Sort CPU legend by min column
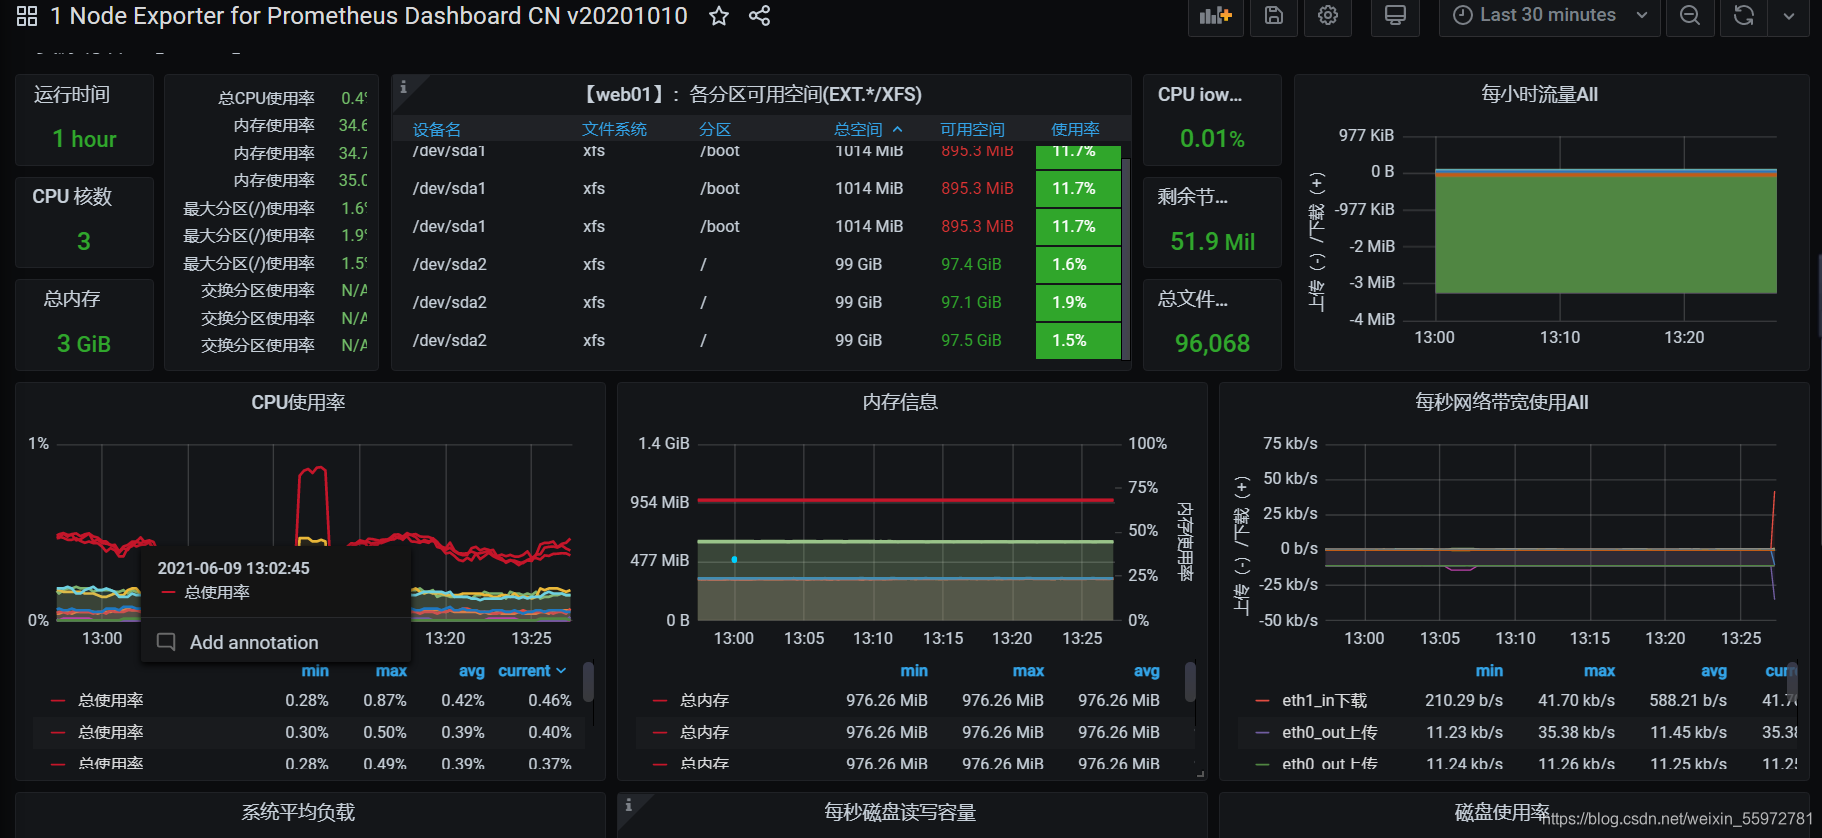 (x=315, y=671)
